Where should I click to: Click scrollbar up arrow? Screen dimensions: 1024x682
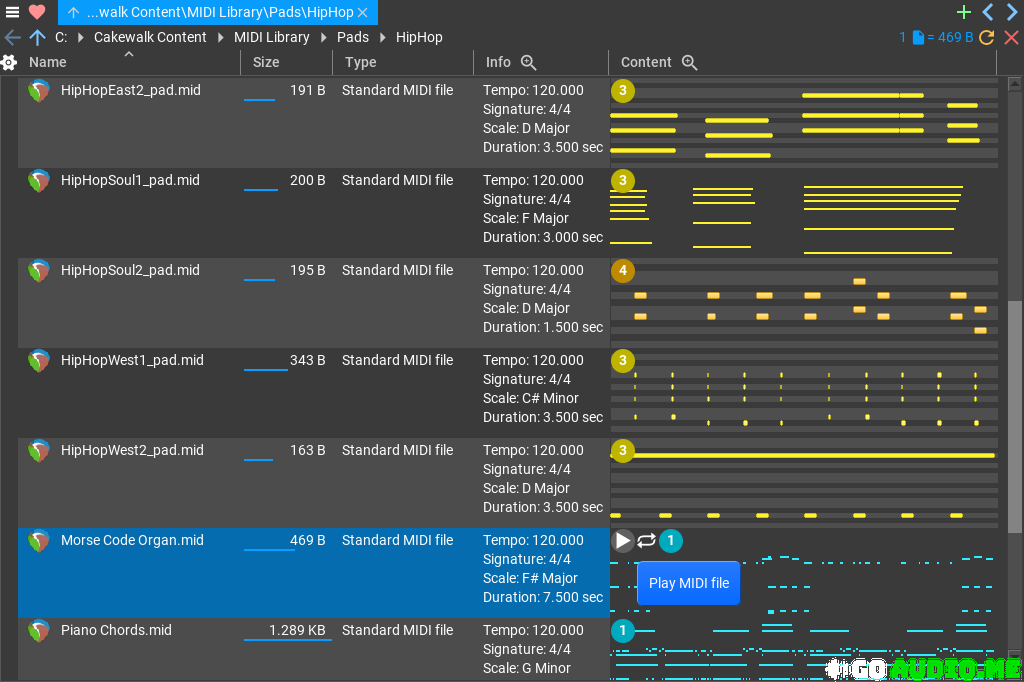coord(1015,84)
